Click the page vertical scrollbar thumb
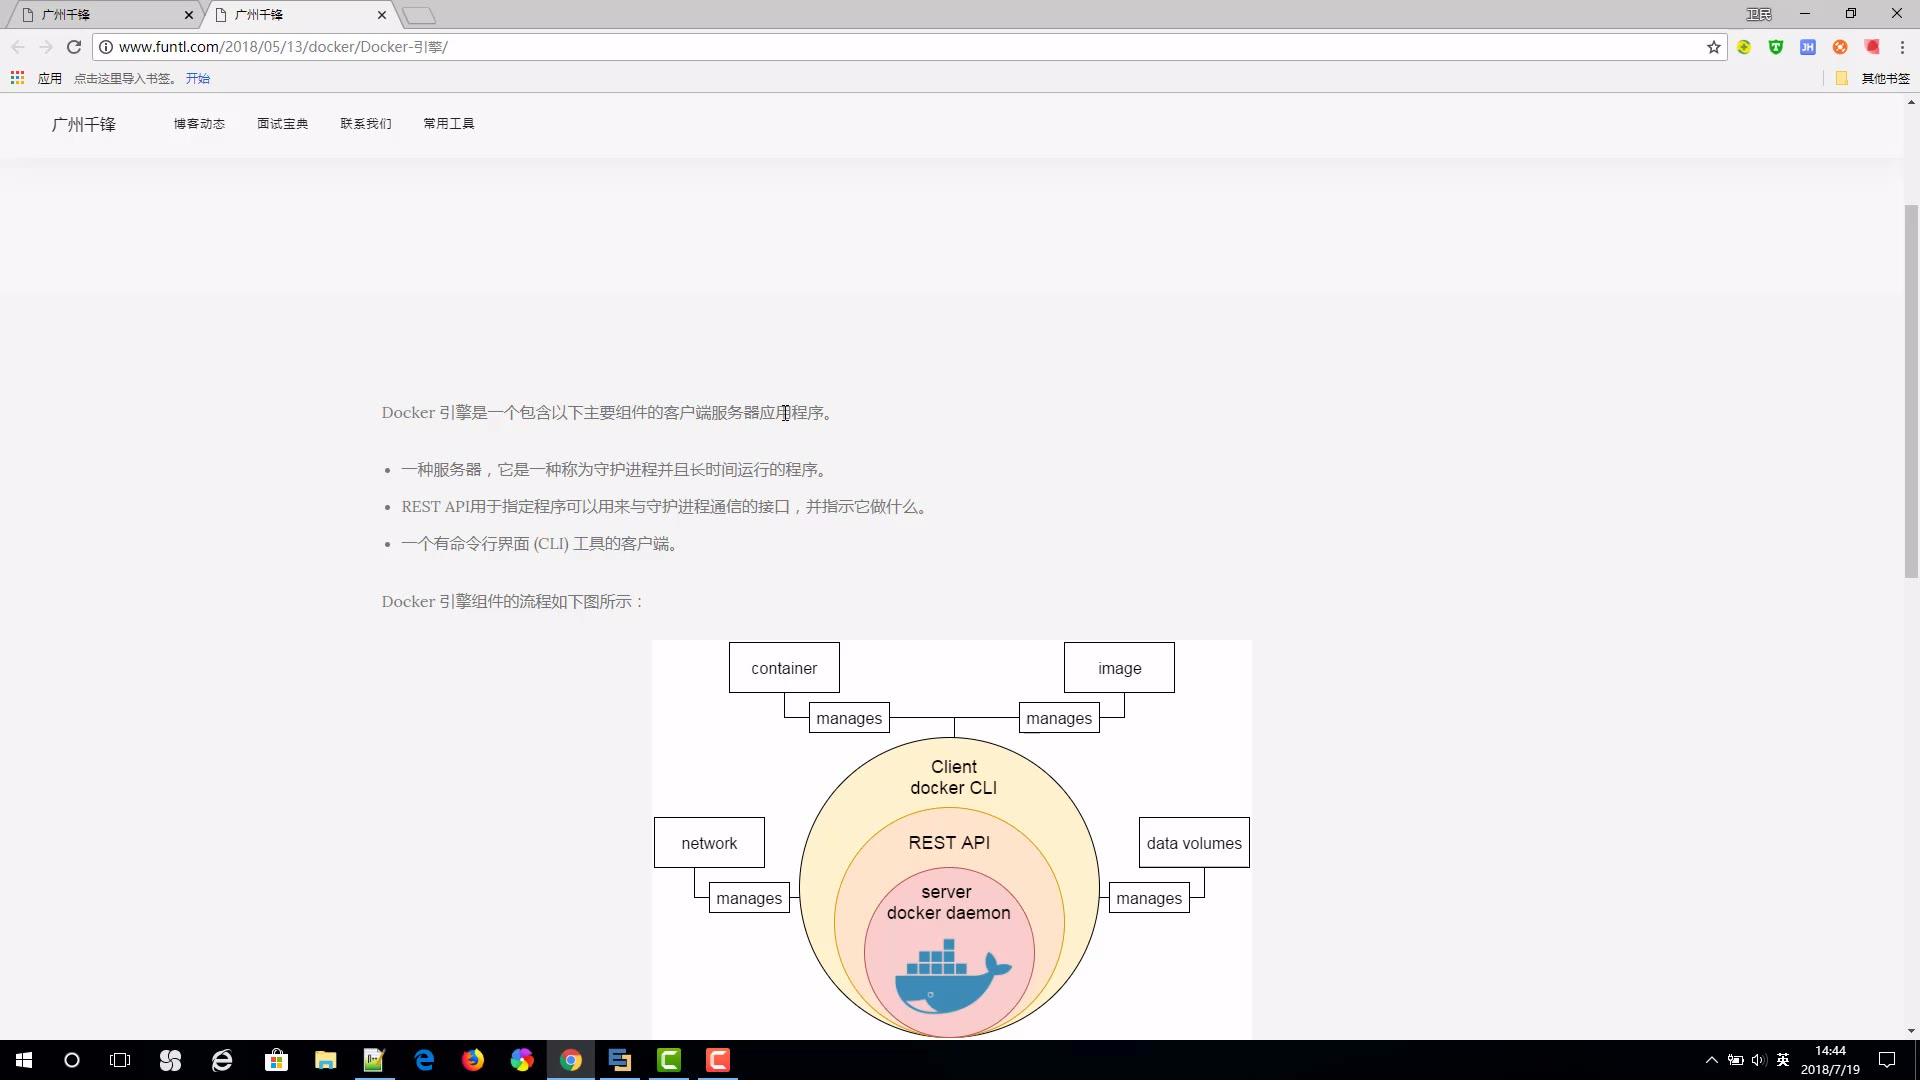 [1911, 390]
